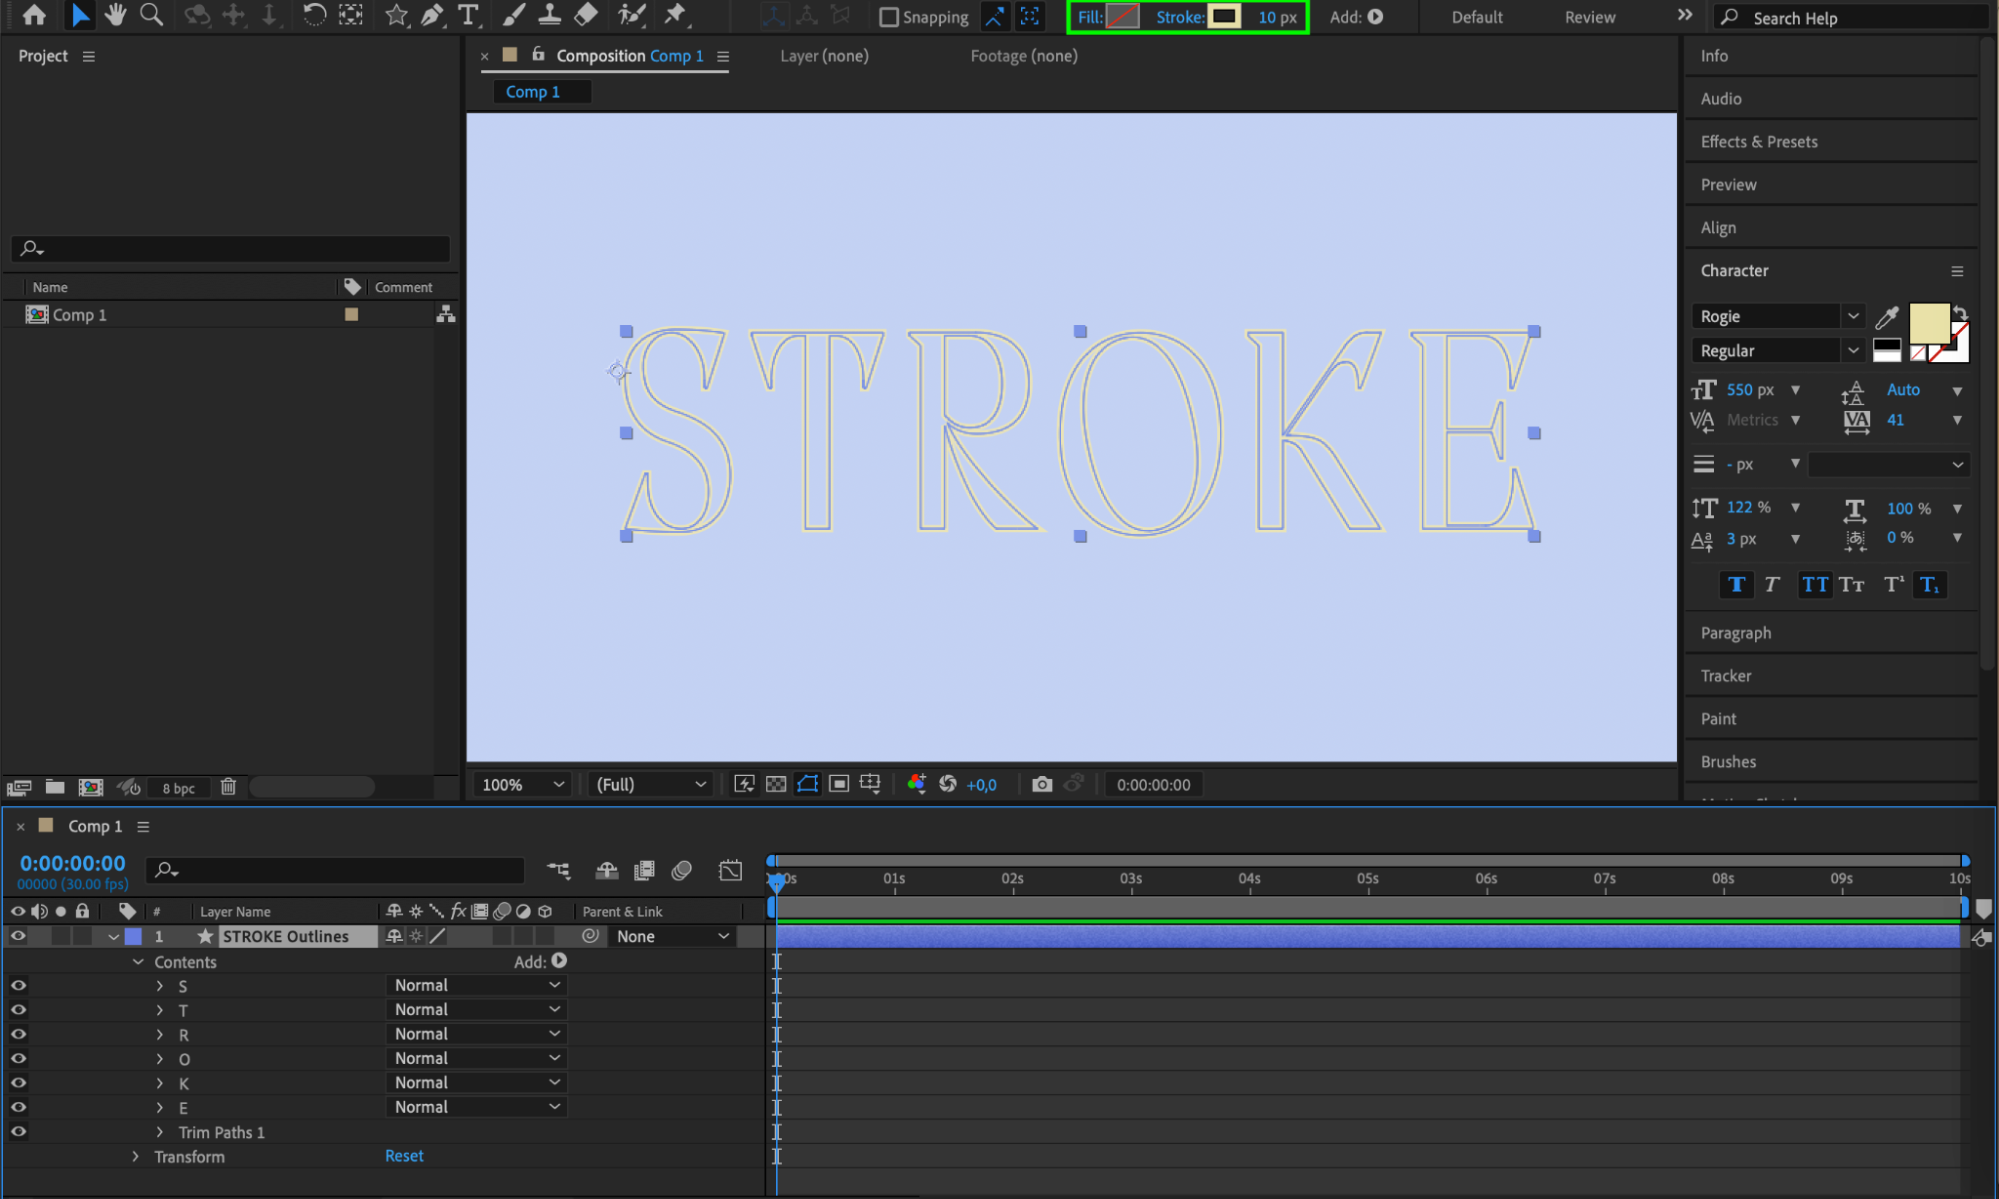1999x1199 pixels.
Task: Toggle the Faux Bold button
Action: [x=1736, y=585]
